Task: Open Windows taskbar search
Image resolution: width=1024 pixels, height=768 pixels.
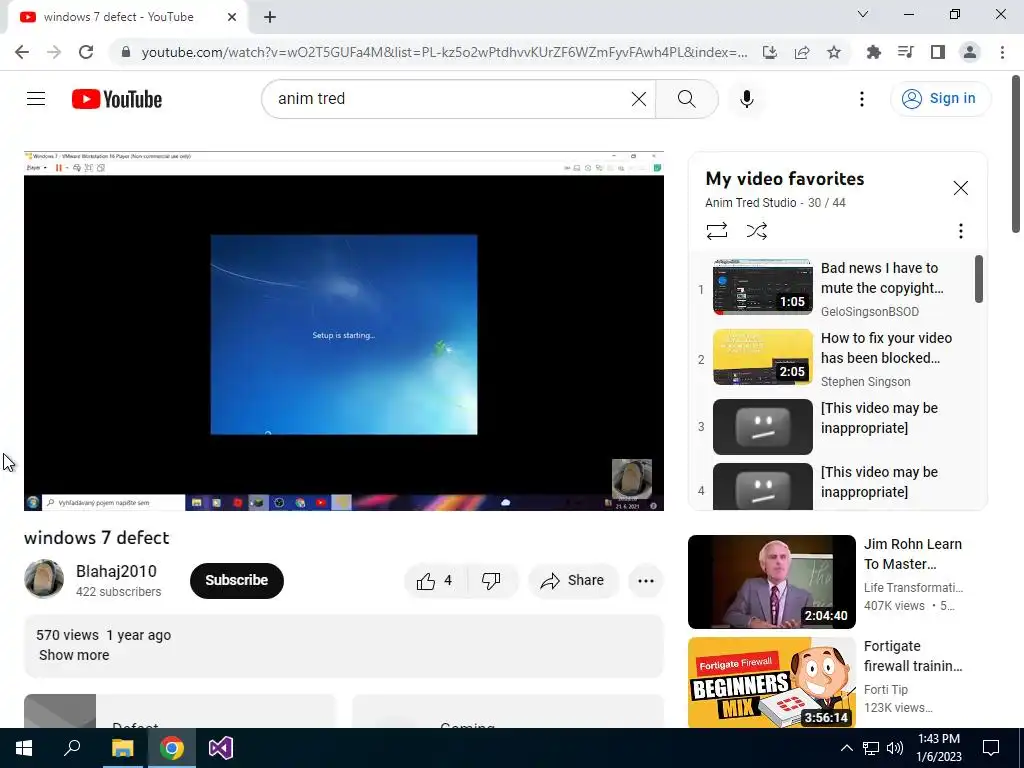Action: click(x=72, y=748)
